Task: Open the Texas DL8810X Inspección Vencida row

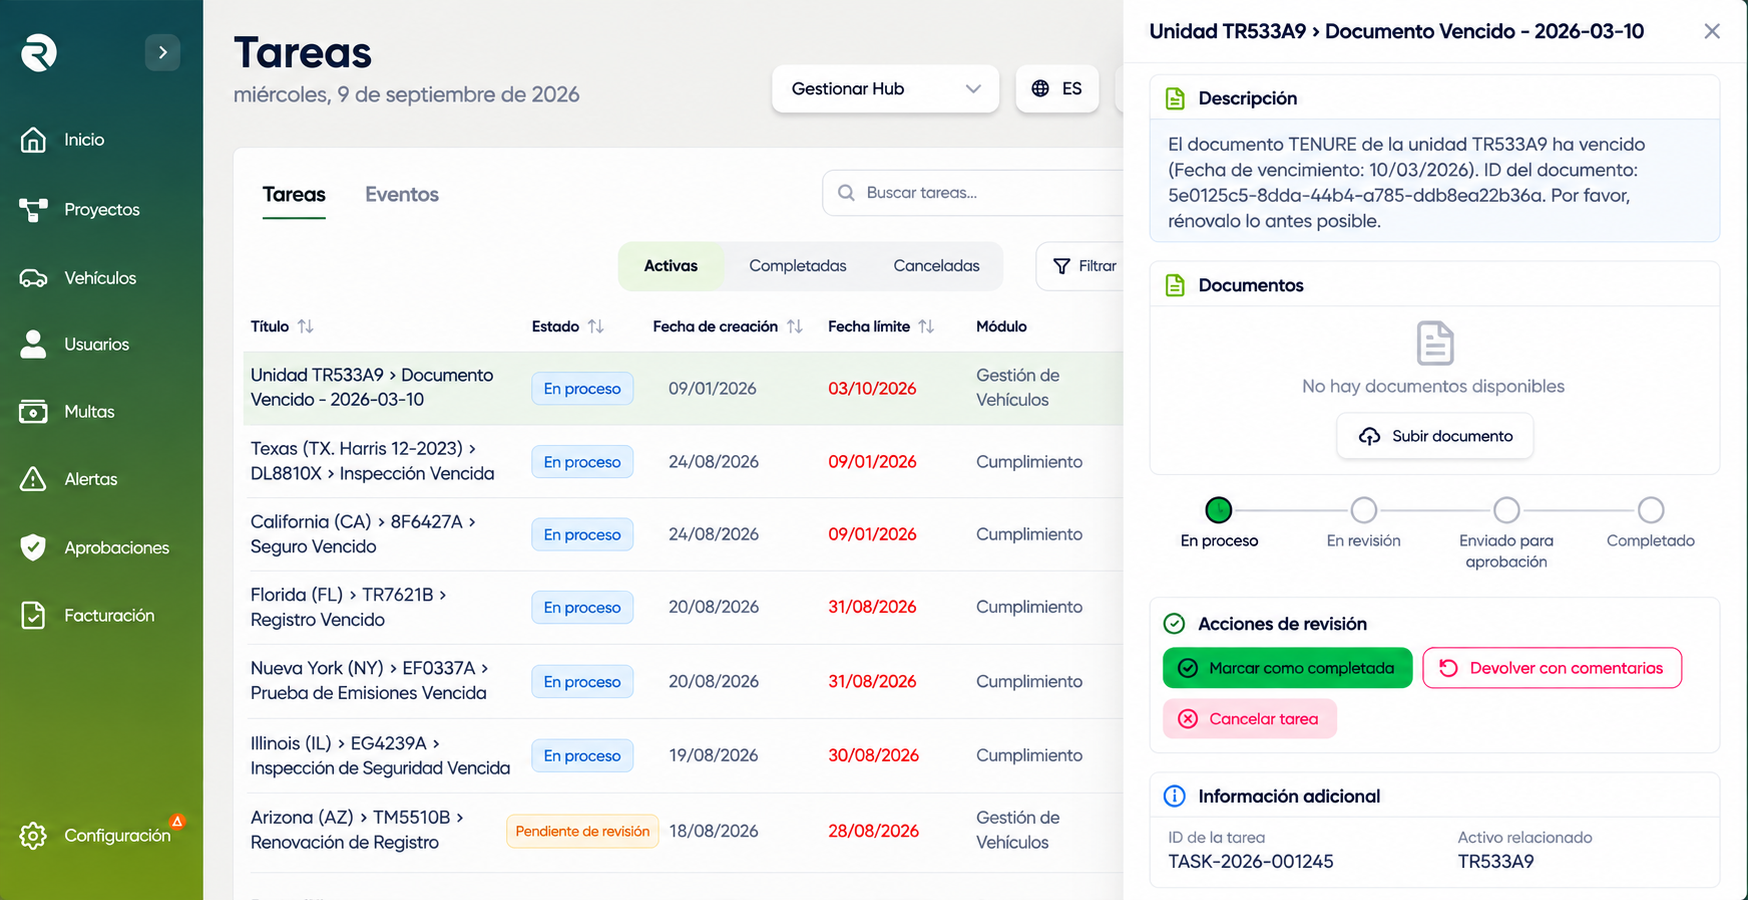Action: coord(683,461)
